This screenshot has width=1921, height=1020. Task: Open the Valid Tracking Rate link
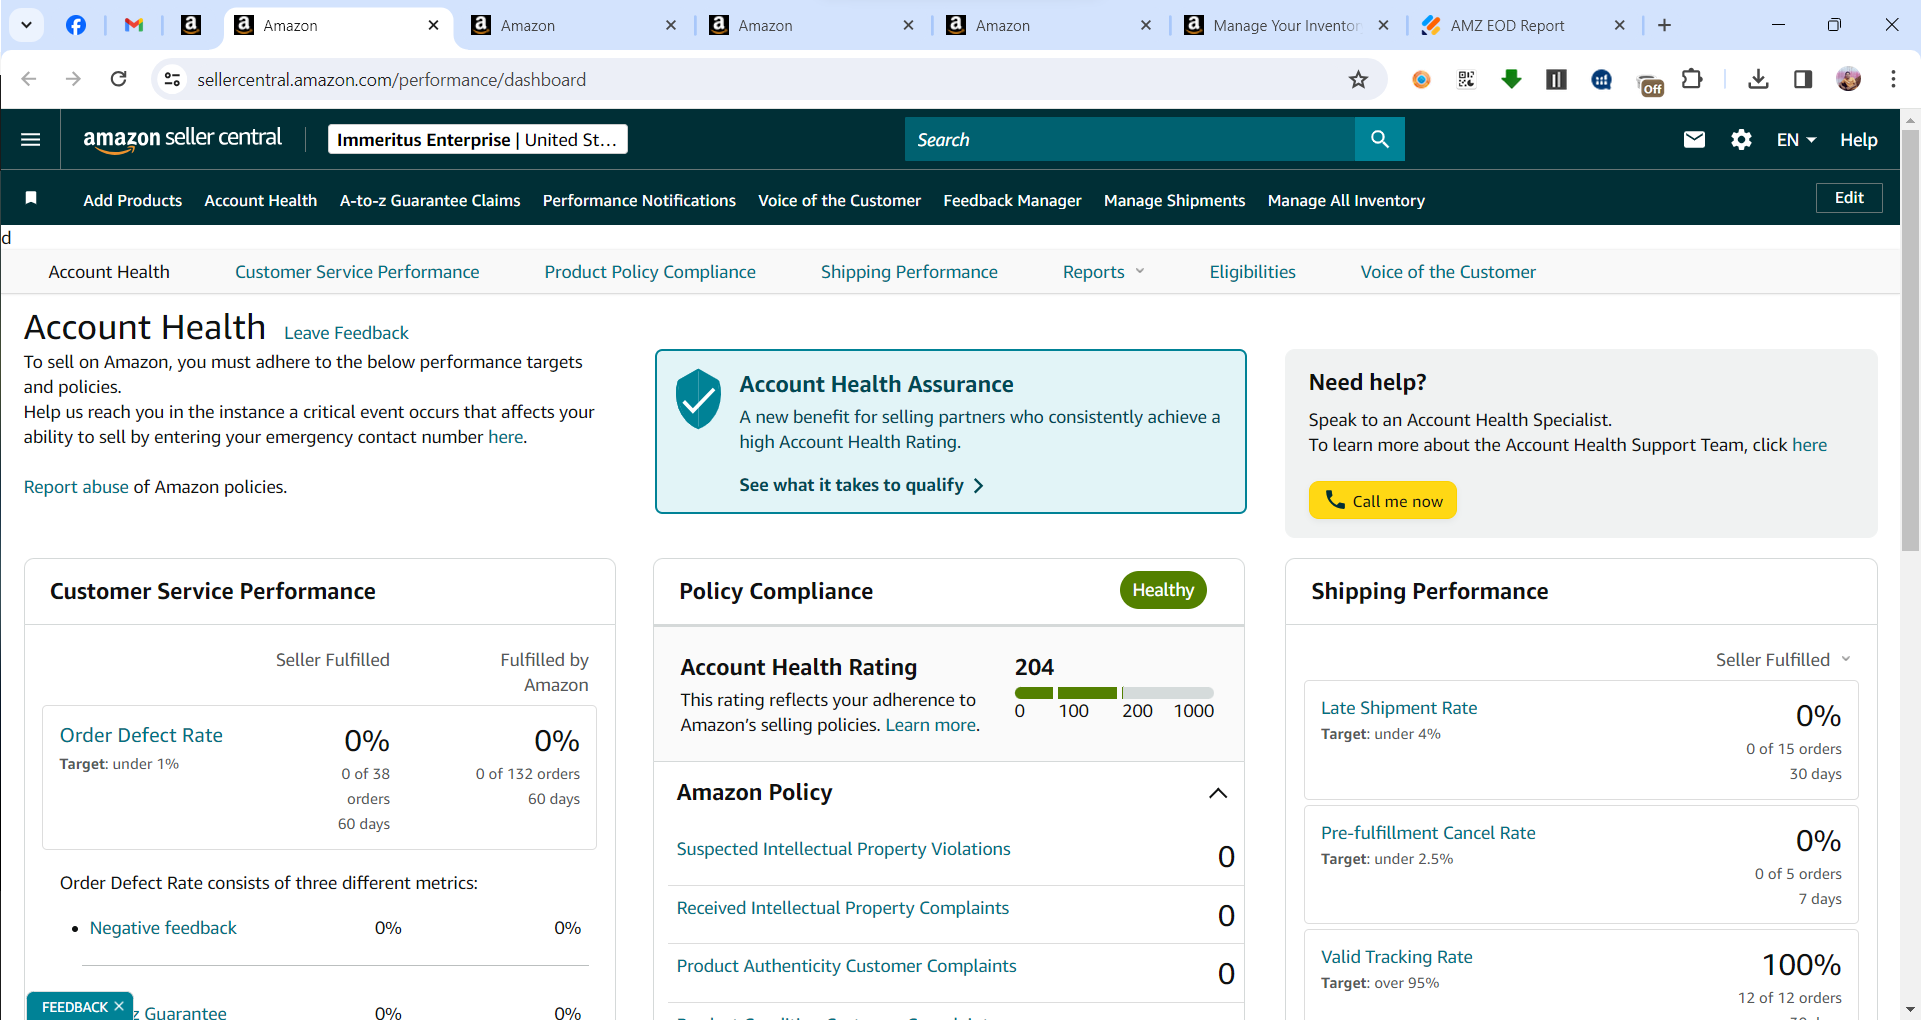pyautogui.click(x=1396, y=957)
